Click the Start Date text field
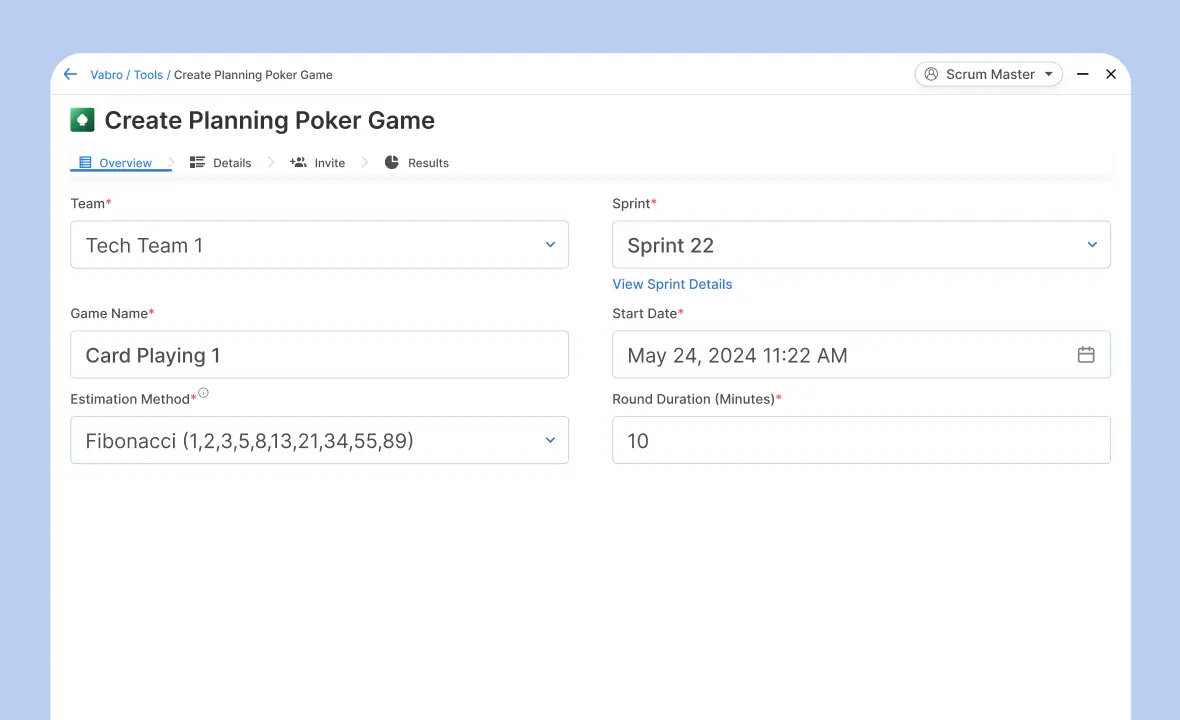The width and height of the screenshot is (1180, 720). pyautogui.click(x=840, y=355)
